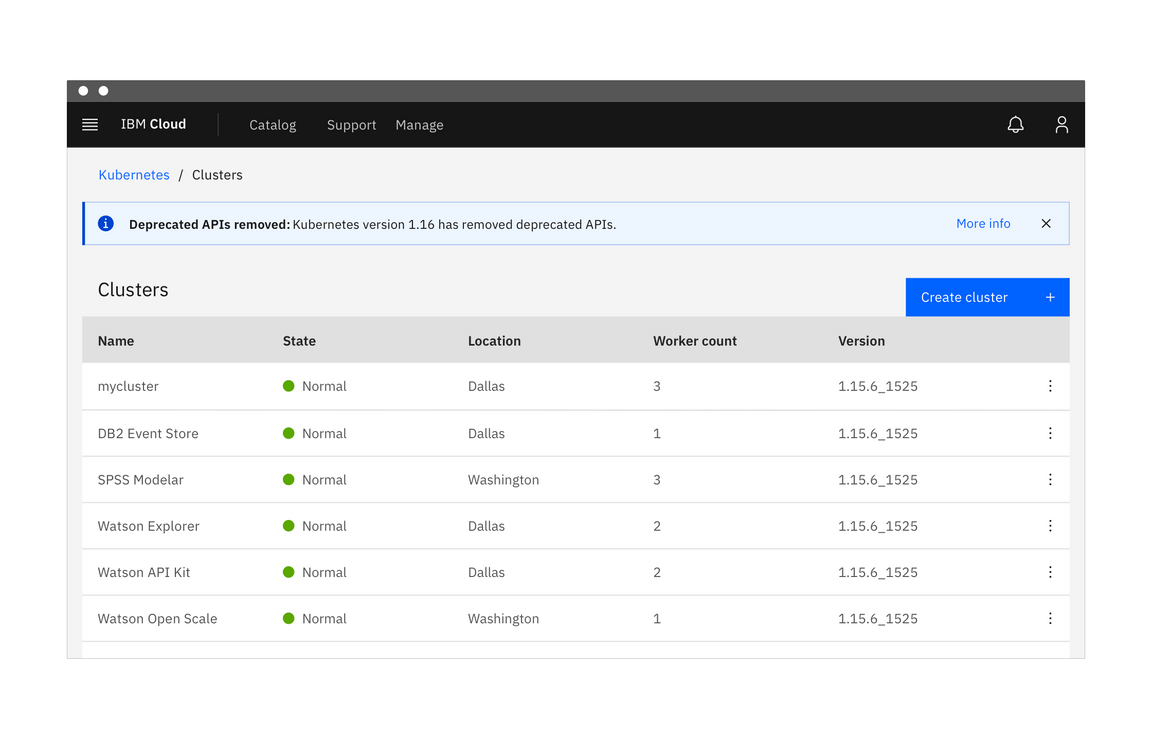Open overflow menu for Watson API Kit
1152x741 pixels.
coord(1050,572)
